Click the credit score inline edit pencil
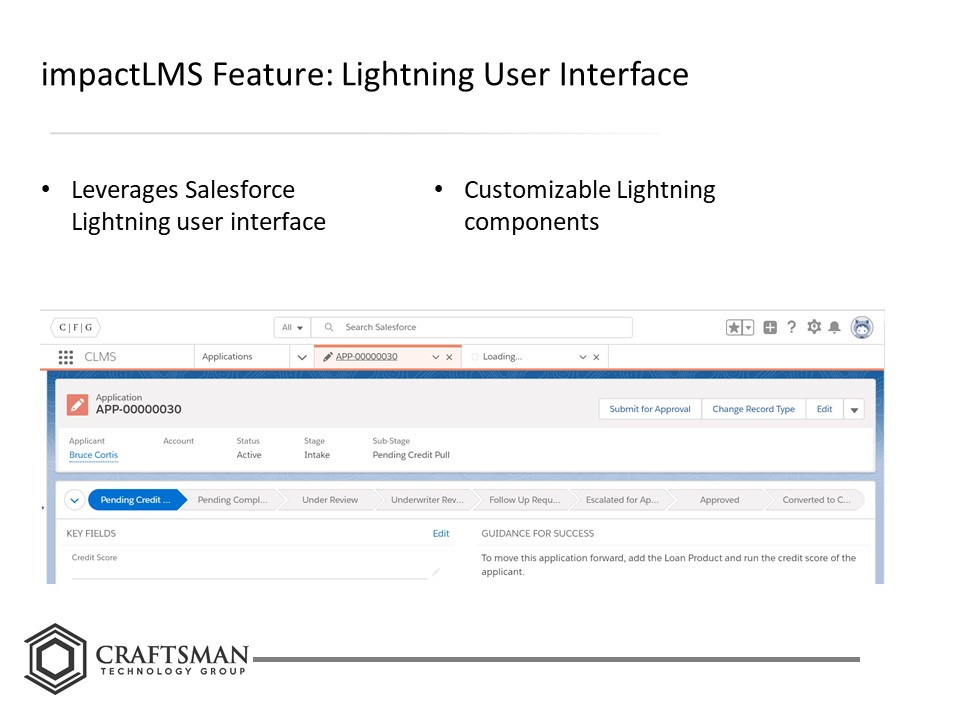This screenshot has width=960, height=720. [x=436, y=572]
